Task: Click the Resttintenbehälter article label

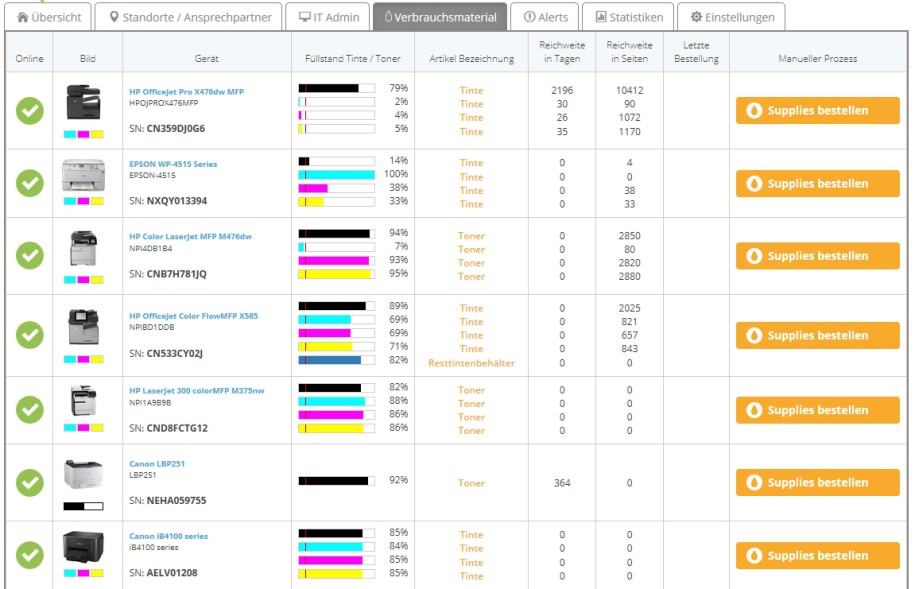Action: (x=472, y=363)
